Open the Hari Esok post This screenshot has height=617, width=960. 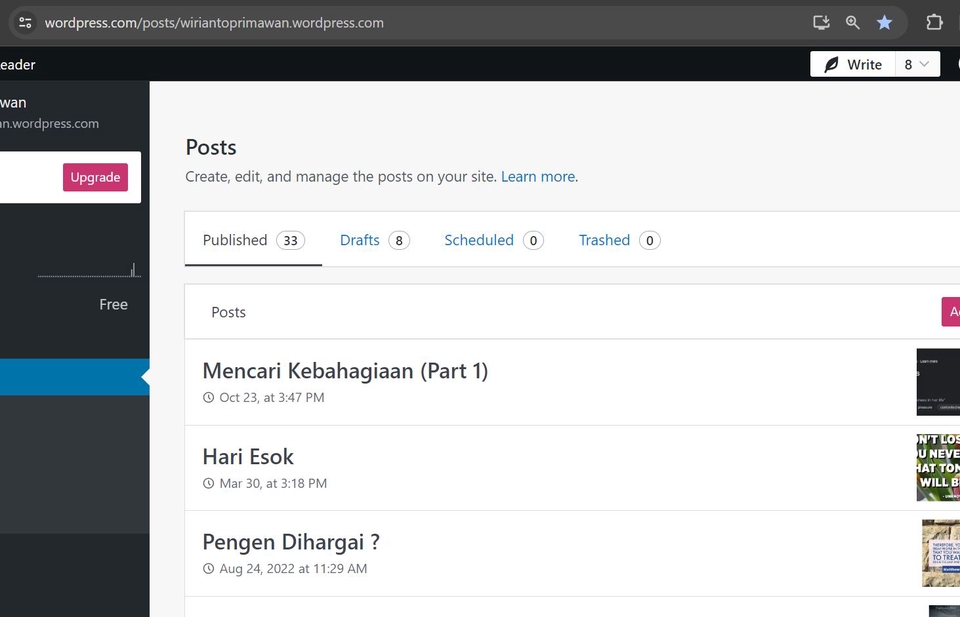point(248,457)
